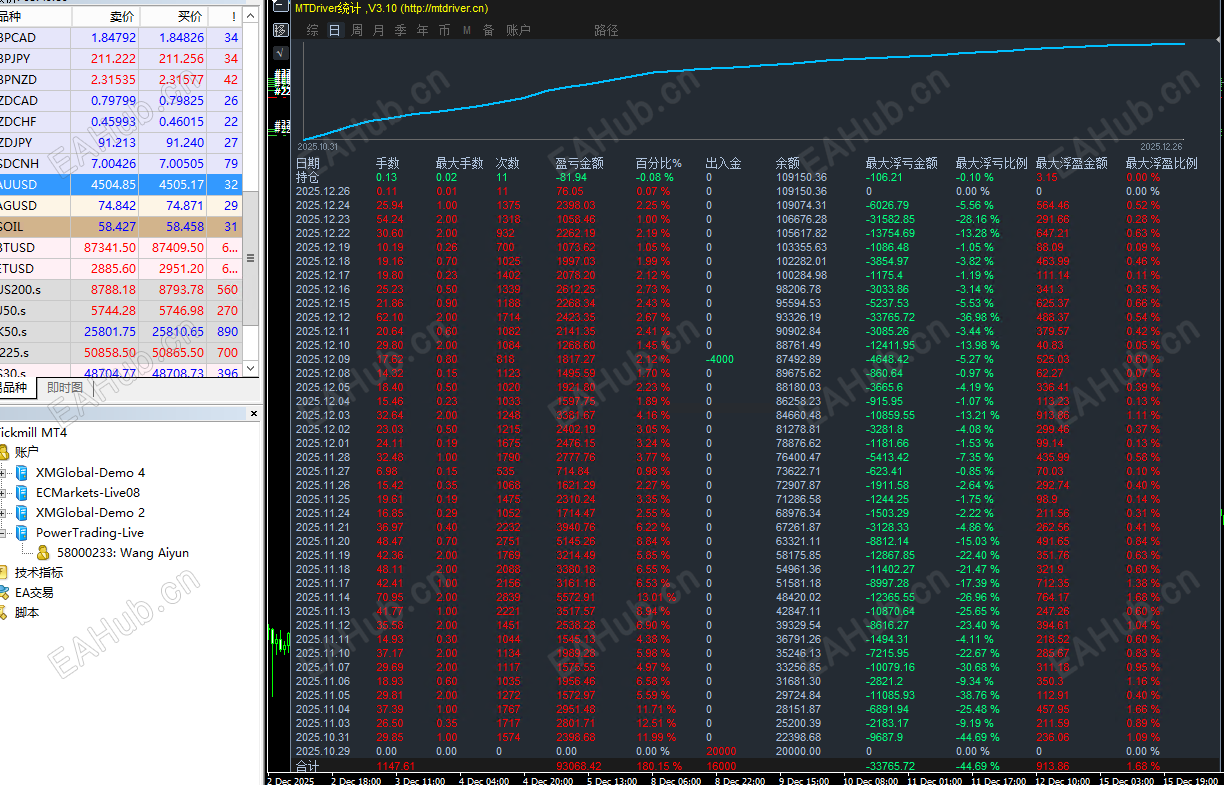Select the Market Watch row with bid 87341.50
This screenshot has height=785, width=1224.
click(122, 247)
